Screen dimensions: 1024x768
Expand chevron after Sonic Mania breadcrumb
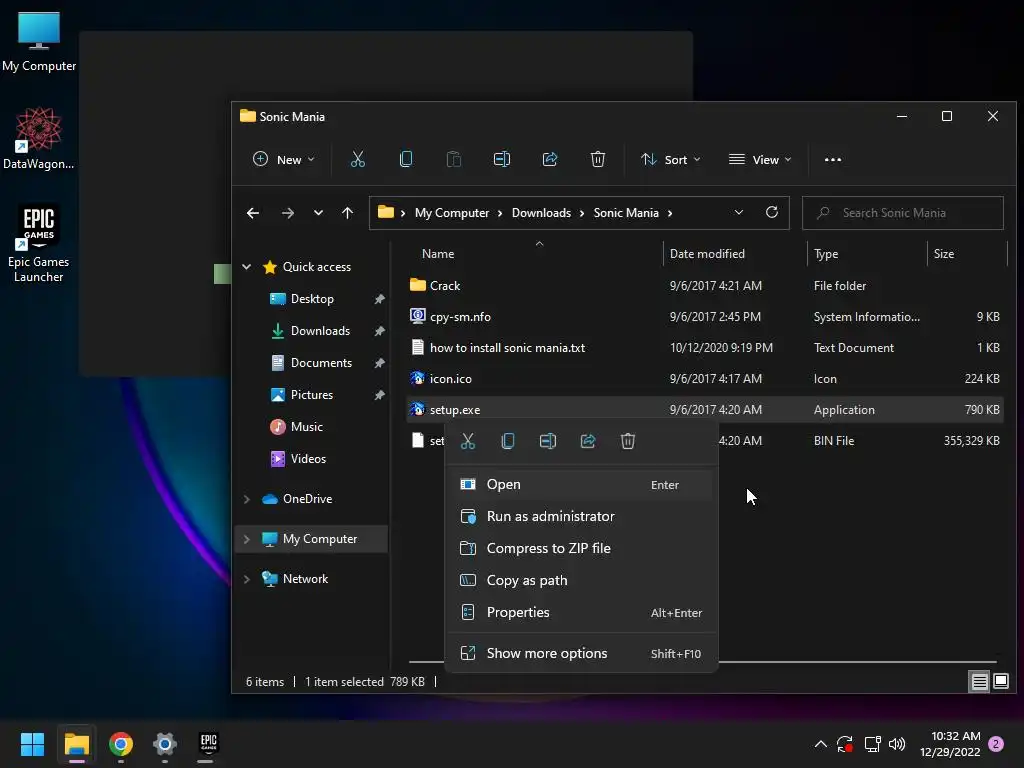pos(670,213)
